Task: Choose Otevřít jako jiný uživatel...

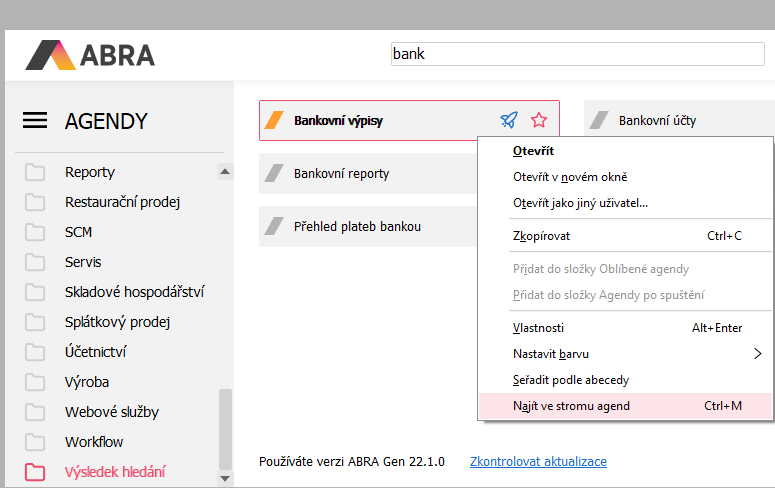Action: (x=625, y=203)
